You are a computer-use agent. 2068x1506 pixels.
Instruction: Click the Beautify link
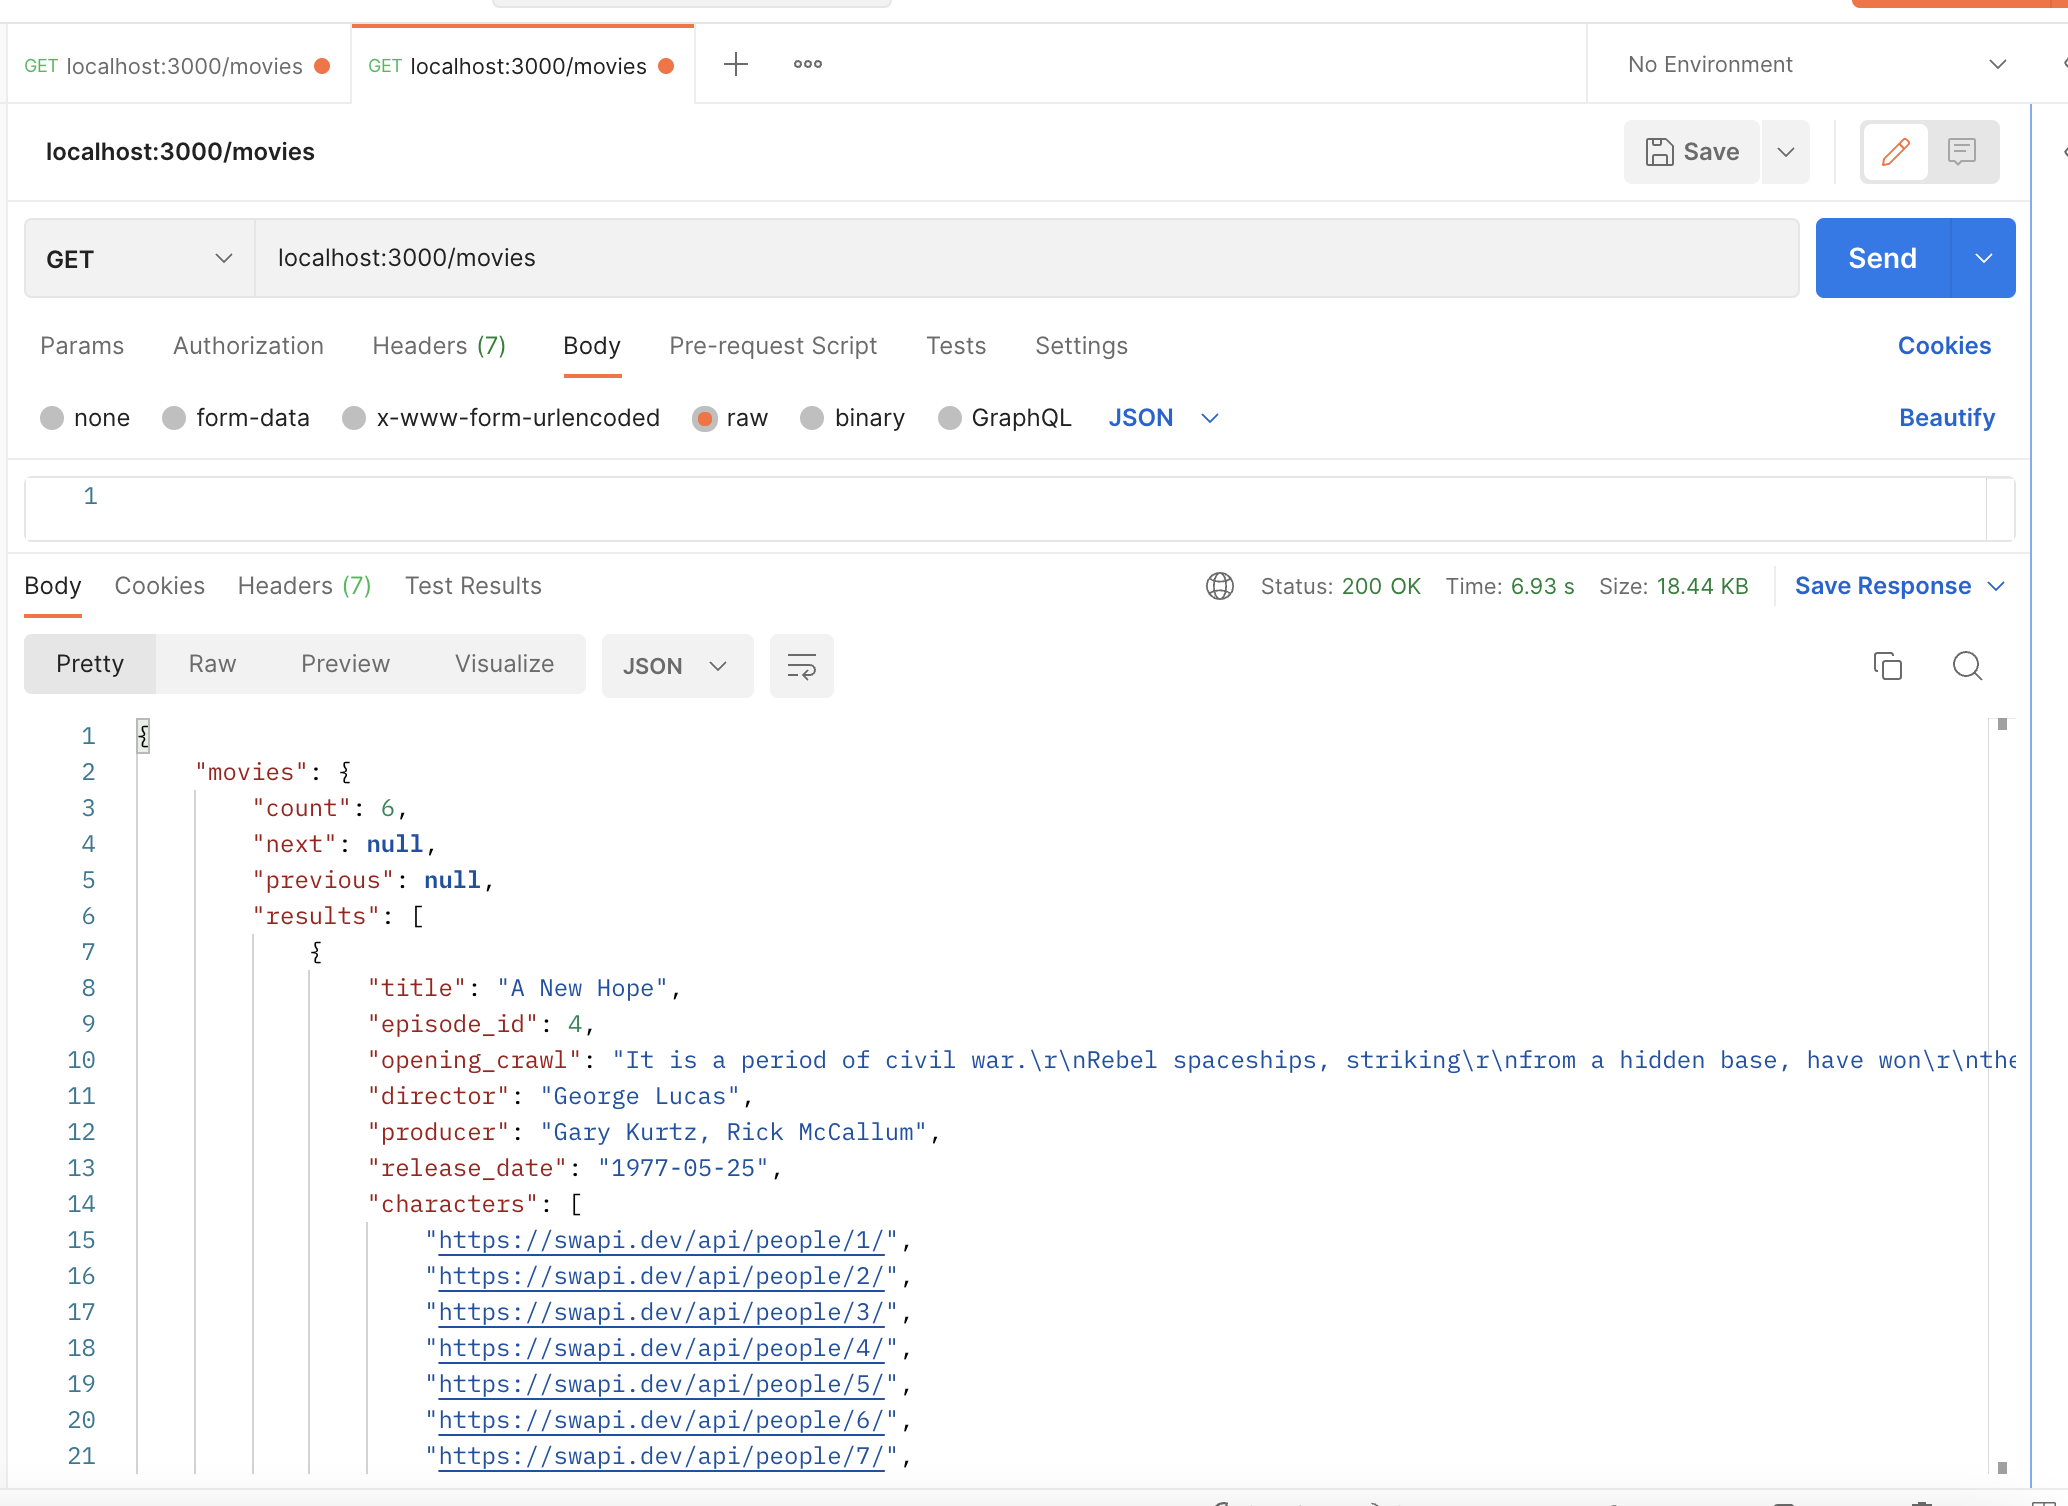1946,418
